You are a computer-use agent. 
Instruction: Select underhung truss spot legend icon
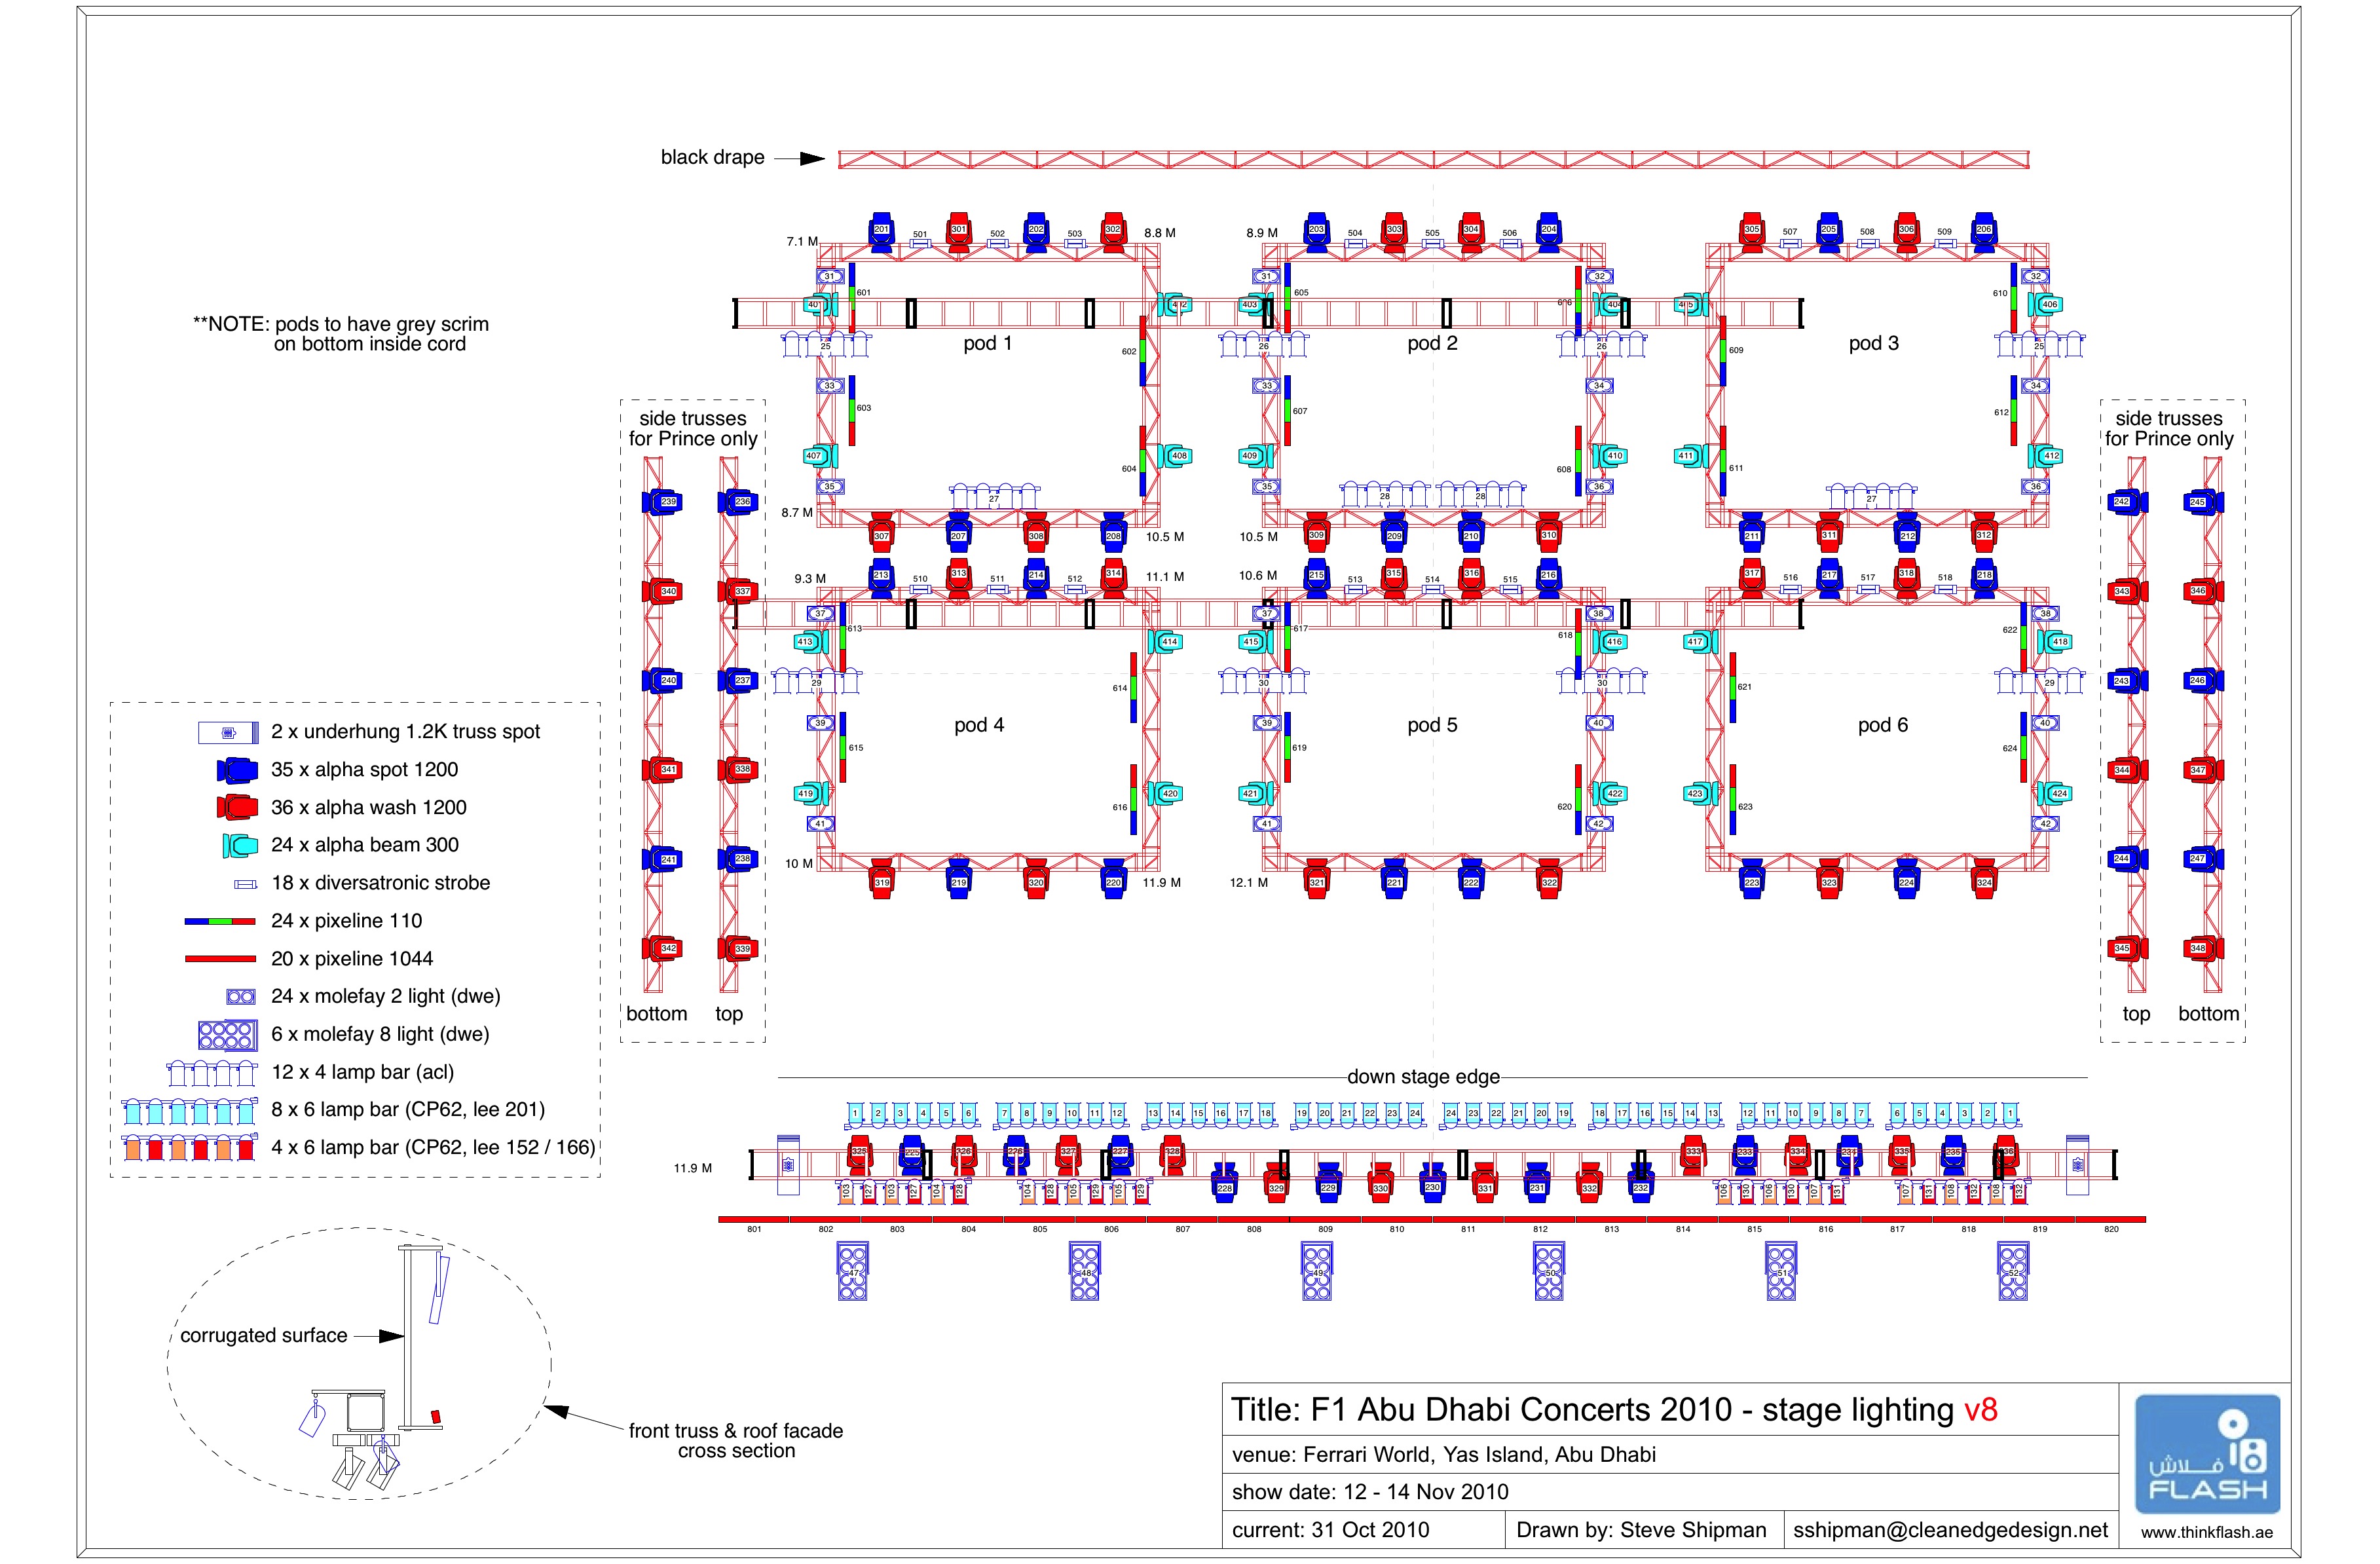coord(228,733)
